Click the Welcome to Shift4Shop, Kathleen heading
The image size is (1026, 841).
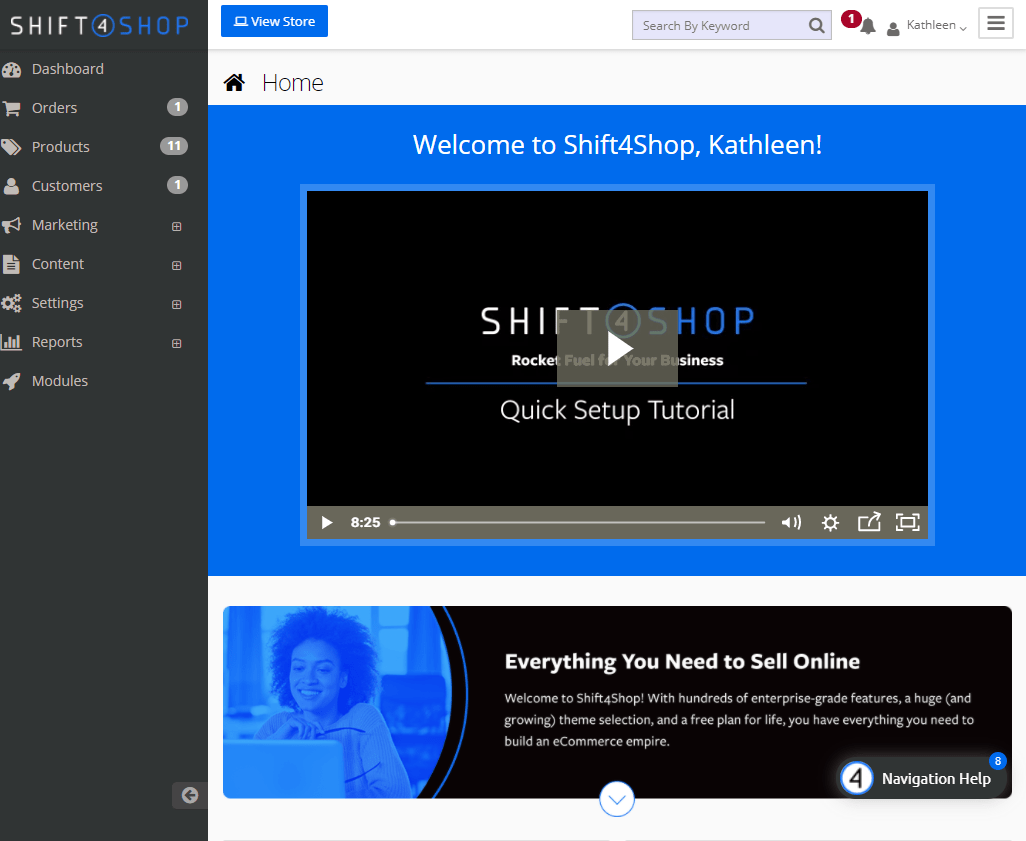[x=617, y=145]
